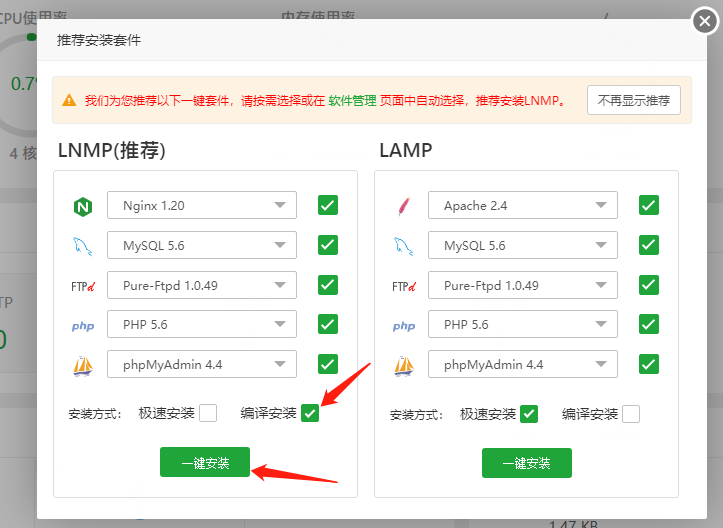
Task: Click the php logo icon in LNMP
Action: tap(83, 326)
